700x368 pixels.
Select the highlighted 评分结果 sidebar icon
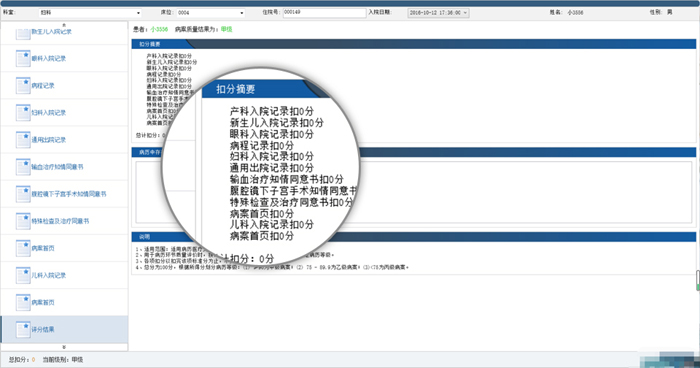[x=23, y=330]
